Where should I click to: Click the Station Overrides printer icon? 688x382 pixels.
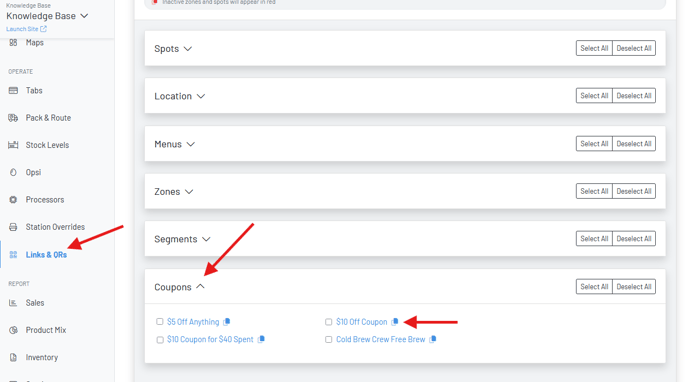(13, 227)
